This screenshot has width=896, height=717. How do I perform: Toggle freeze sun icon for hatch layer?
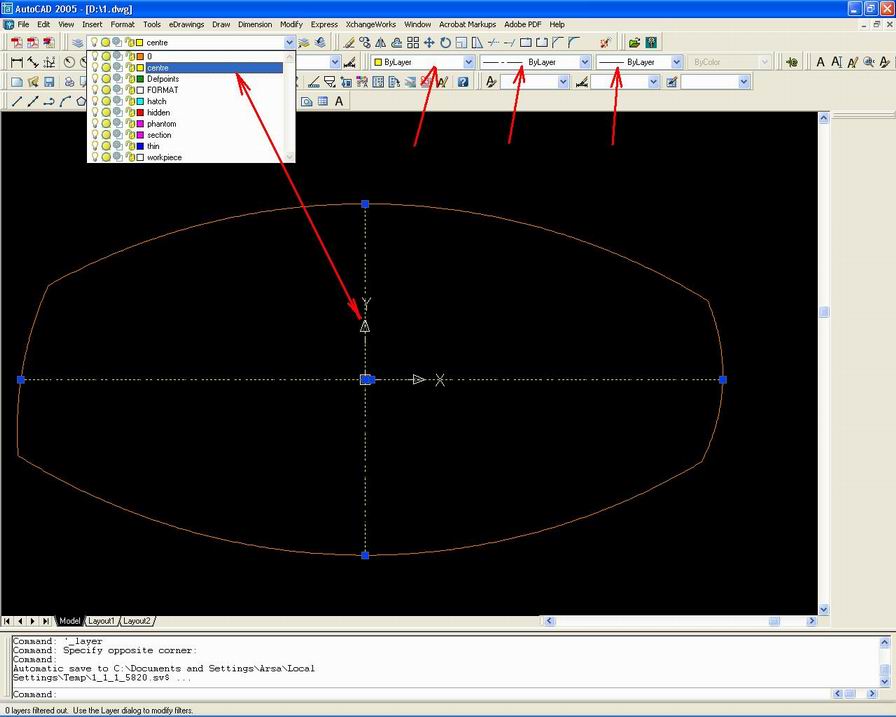coord(106,102)
